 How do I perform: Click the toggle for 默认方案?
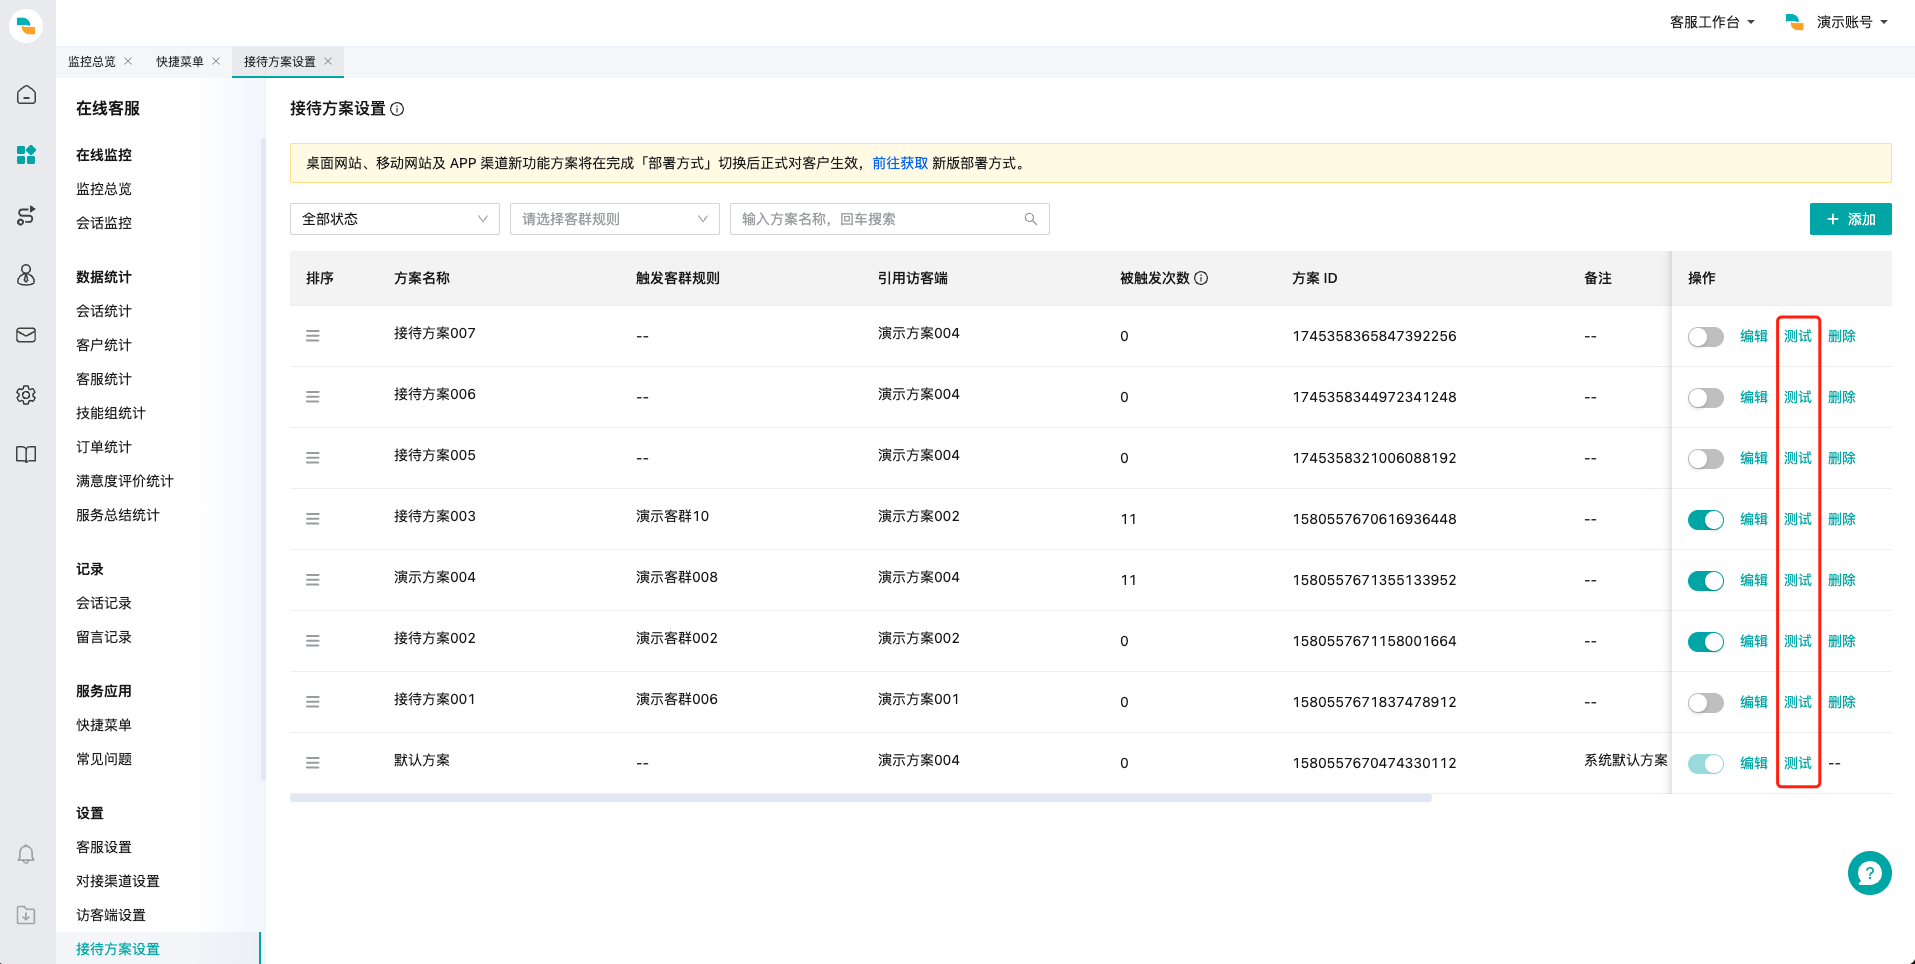(1706, 764)
